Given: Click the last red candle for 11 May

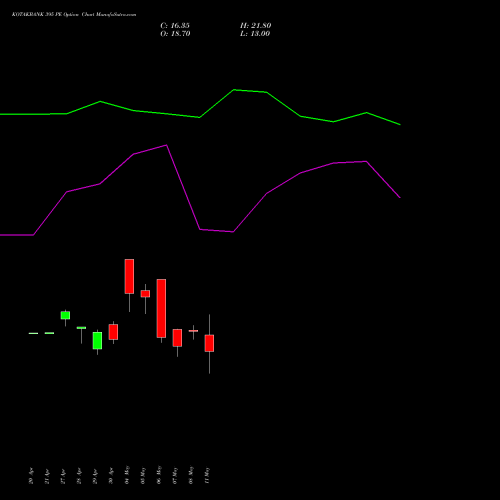Looking at the screenshot, I should (x=209, y=343).
